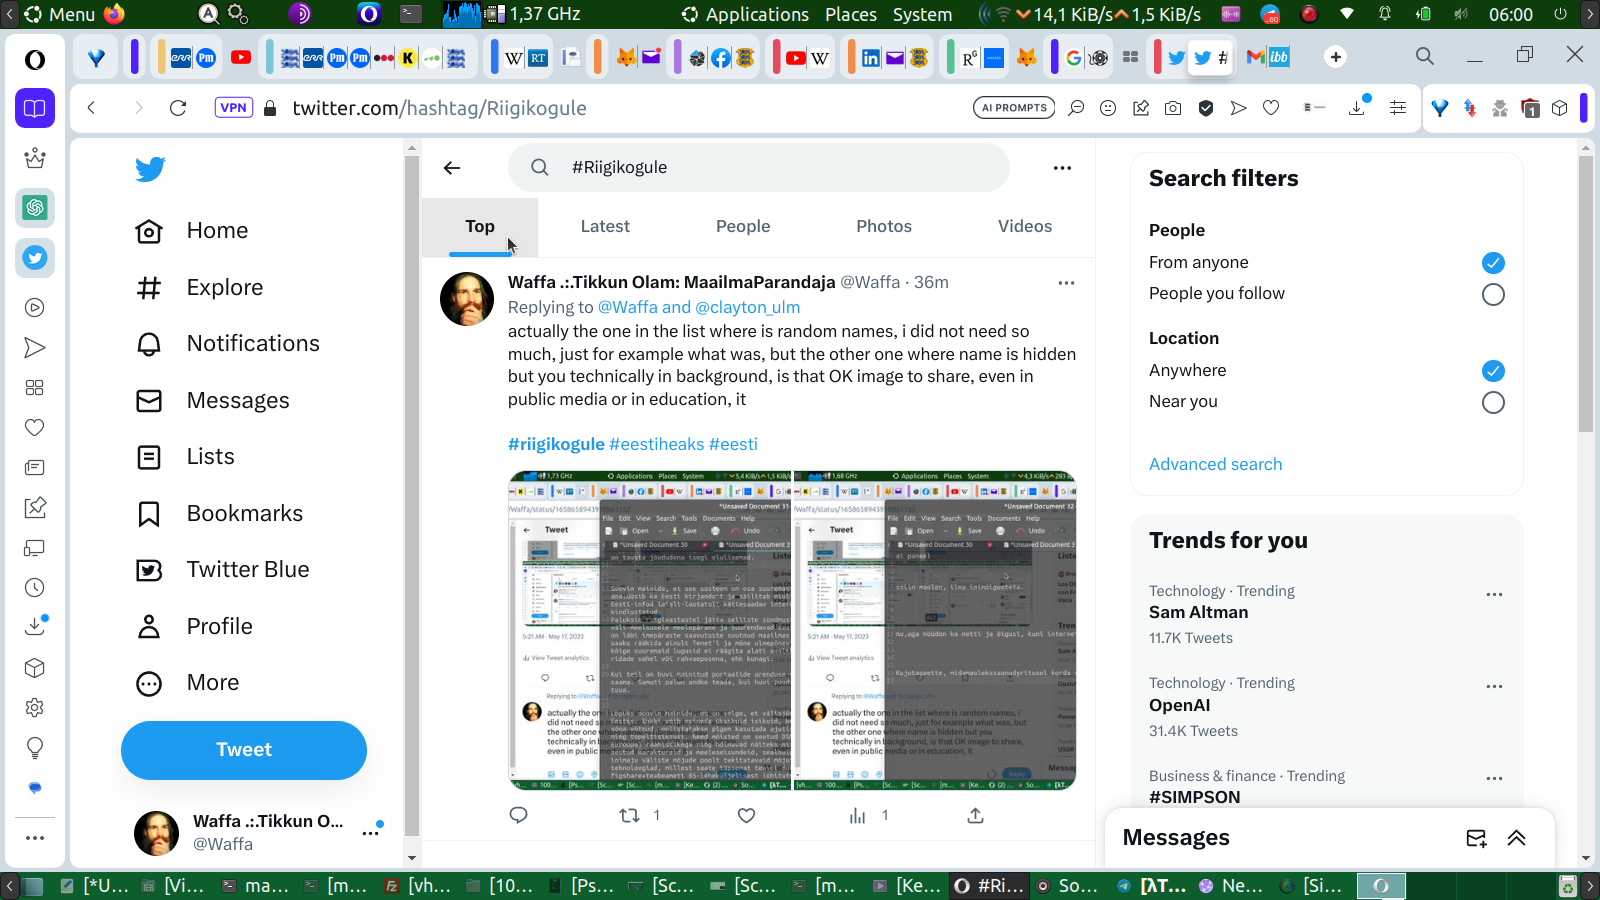The image size is (1600, 900).
Task: Open Opera sidebar more three dots
Action: [35, 838]
